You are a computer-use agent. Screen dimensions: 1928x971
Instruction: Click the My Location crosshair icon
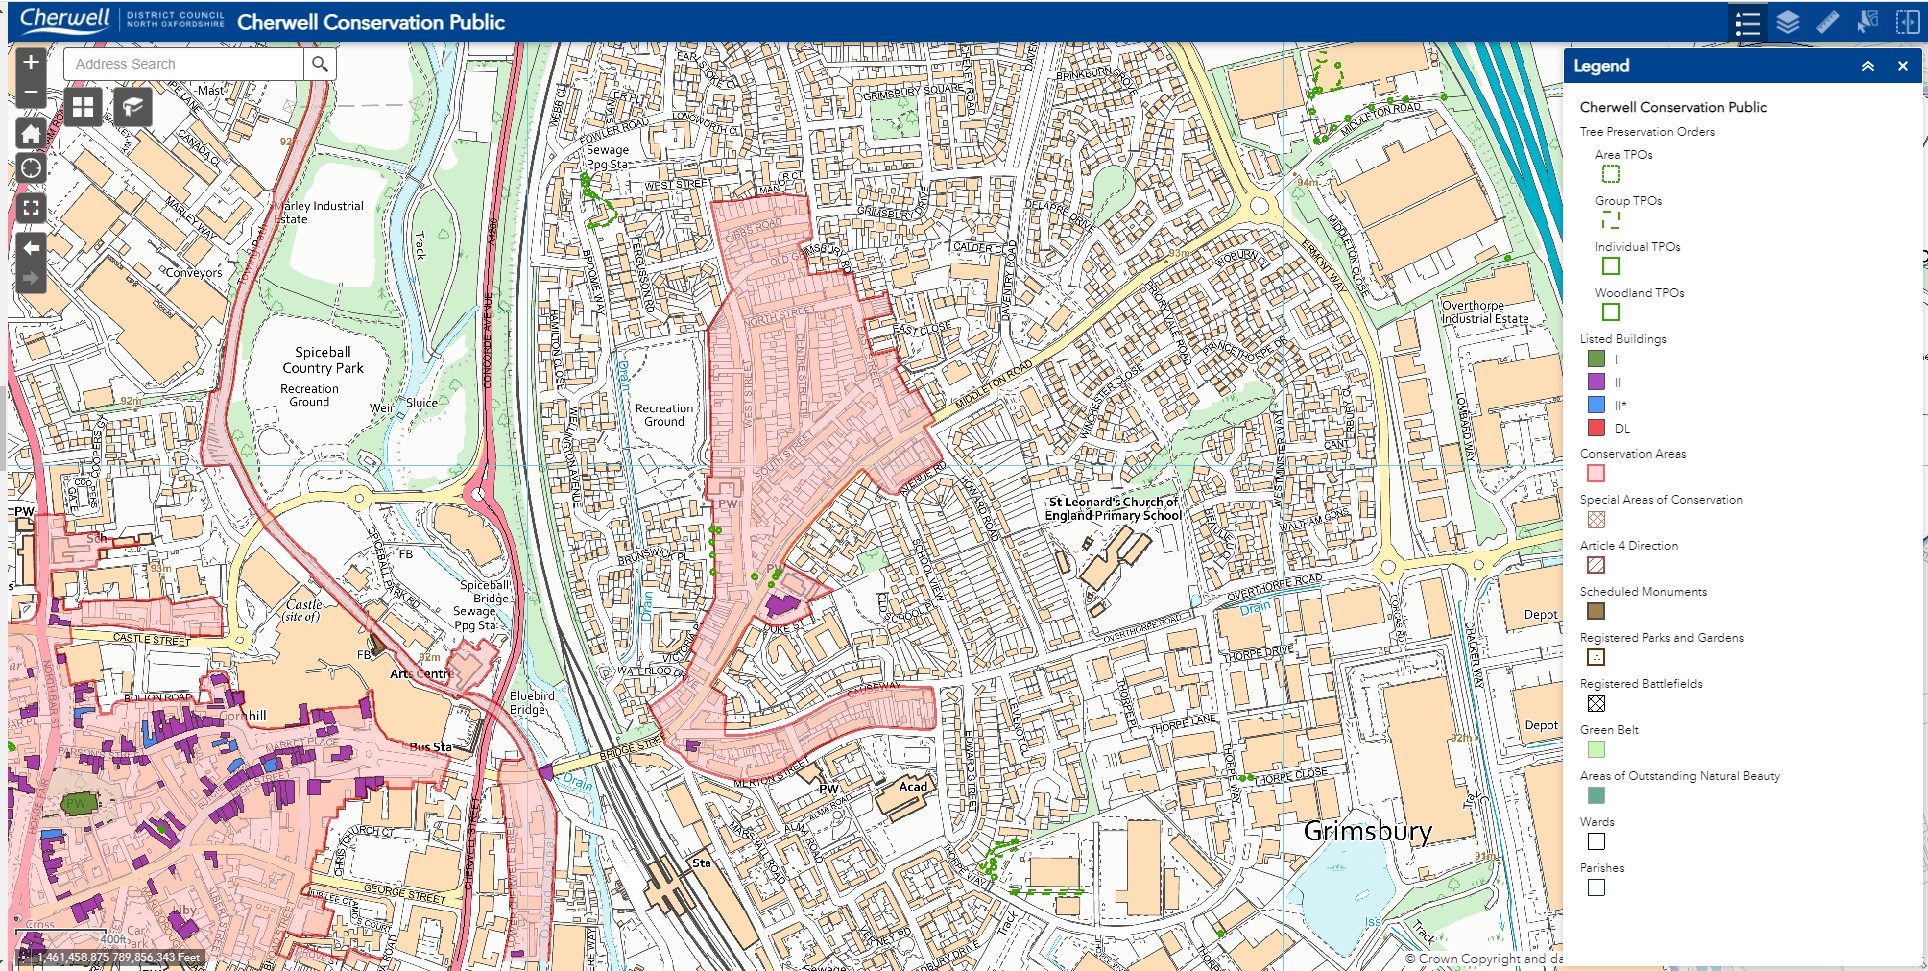click(31, 168)
